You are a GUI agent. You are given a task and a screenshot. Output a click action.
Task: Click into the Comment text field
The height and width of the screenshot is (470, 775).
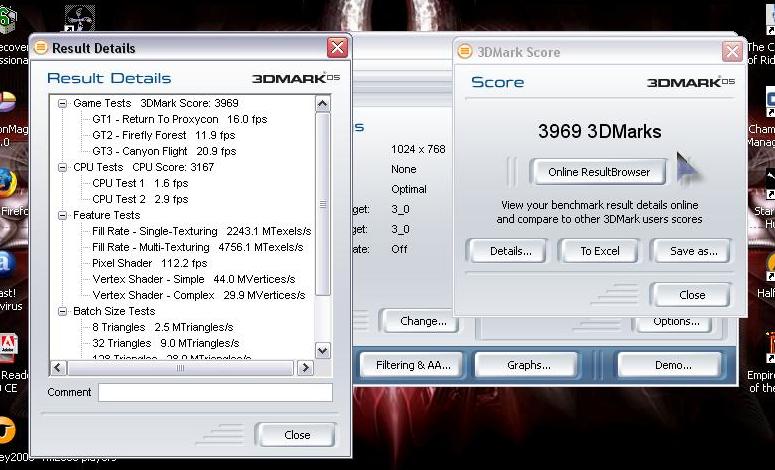pyautogui.click(x=214, y=392)
